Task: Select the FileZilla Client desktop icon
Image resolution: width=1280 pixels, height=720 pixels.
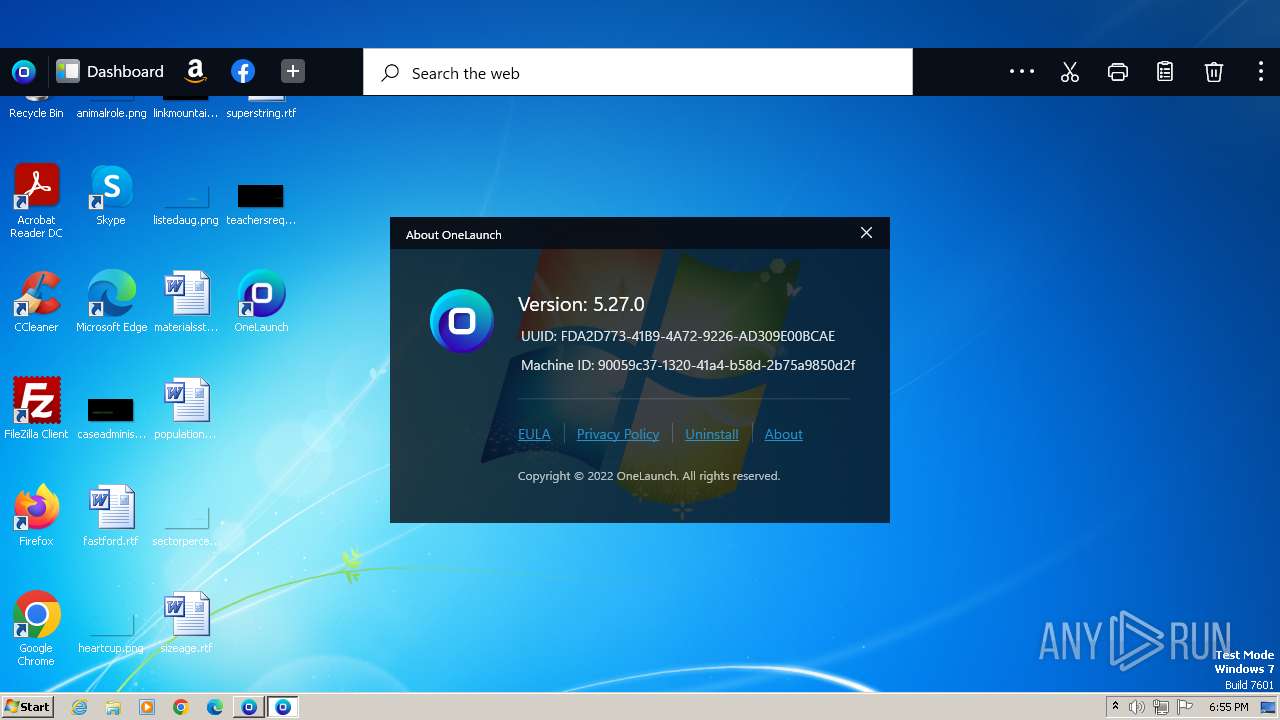Action: [x=36, y=408]
